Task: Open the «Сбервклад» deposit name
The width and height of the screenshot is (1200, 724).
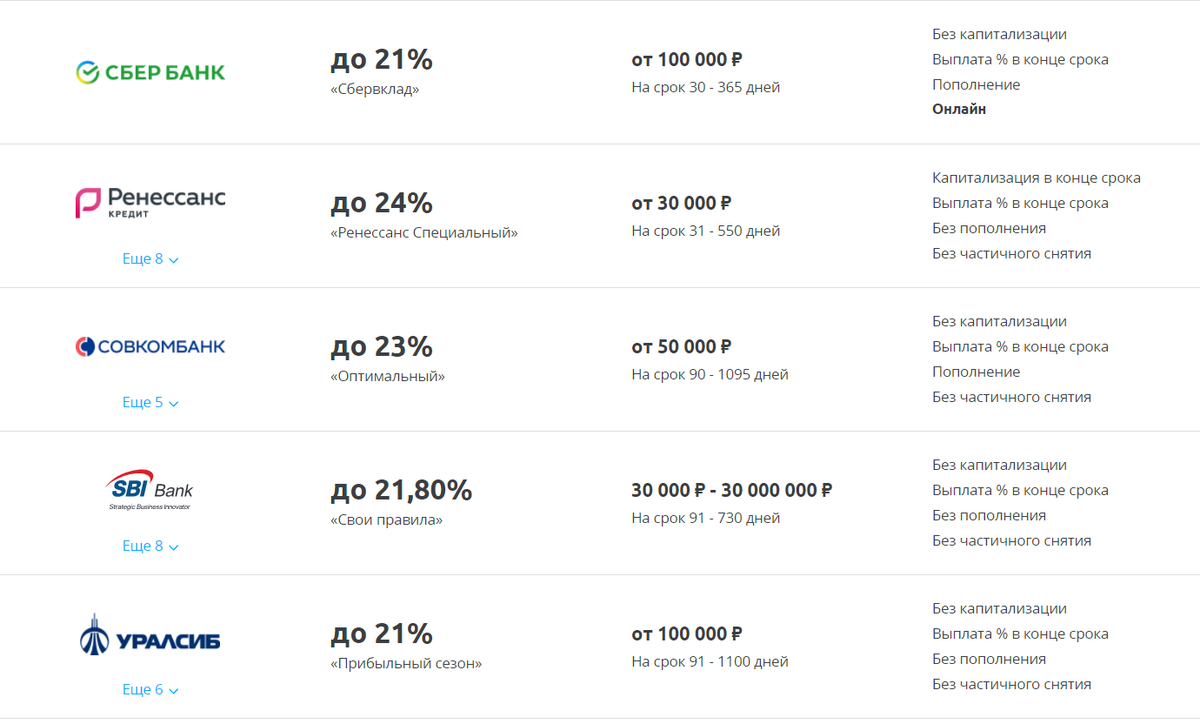Action: (x=375, y=89)
